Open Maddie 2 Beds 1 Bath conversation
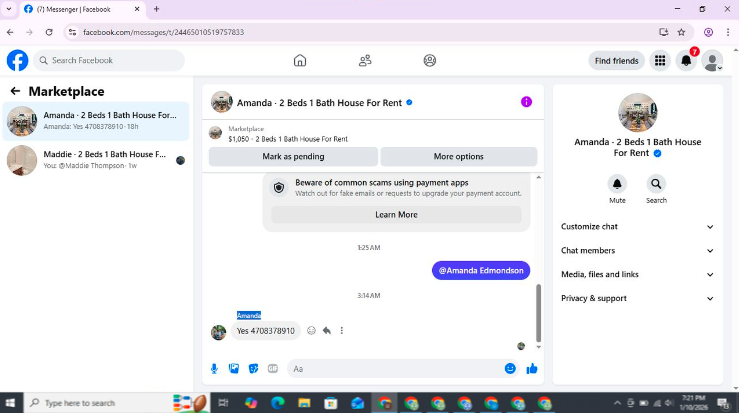The image size is (739, 413). pos(96,160)
